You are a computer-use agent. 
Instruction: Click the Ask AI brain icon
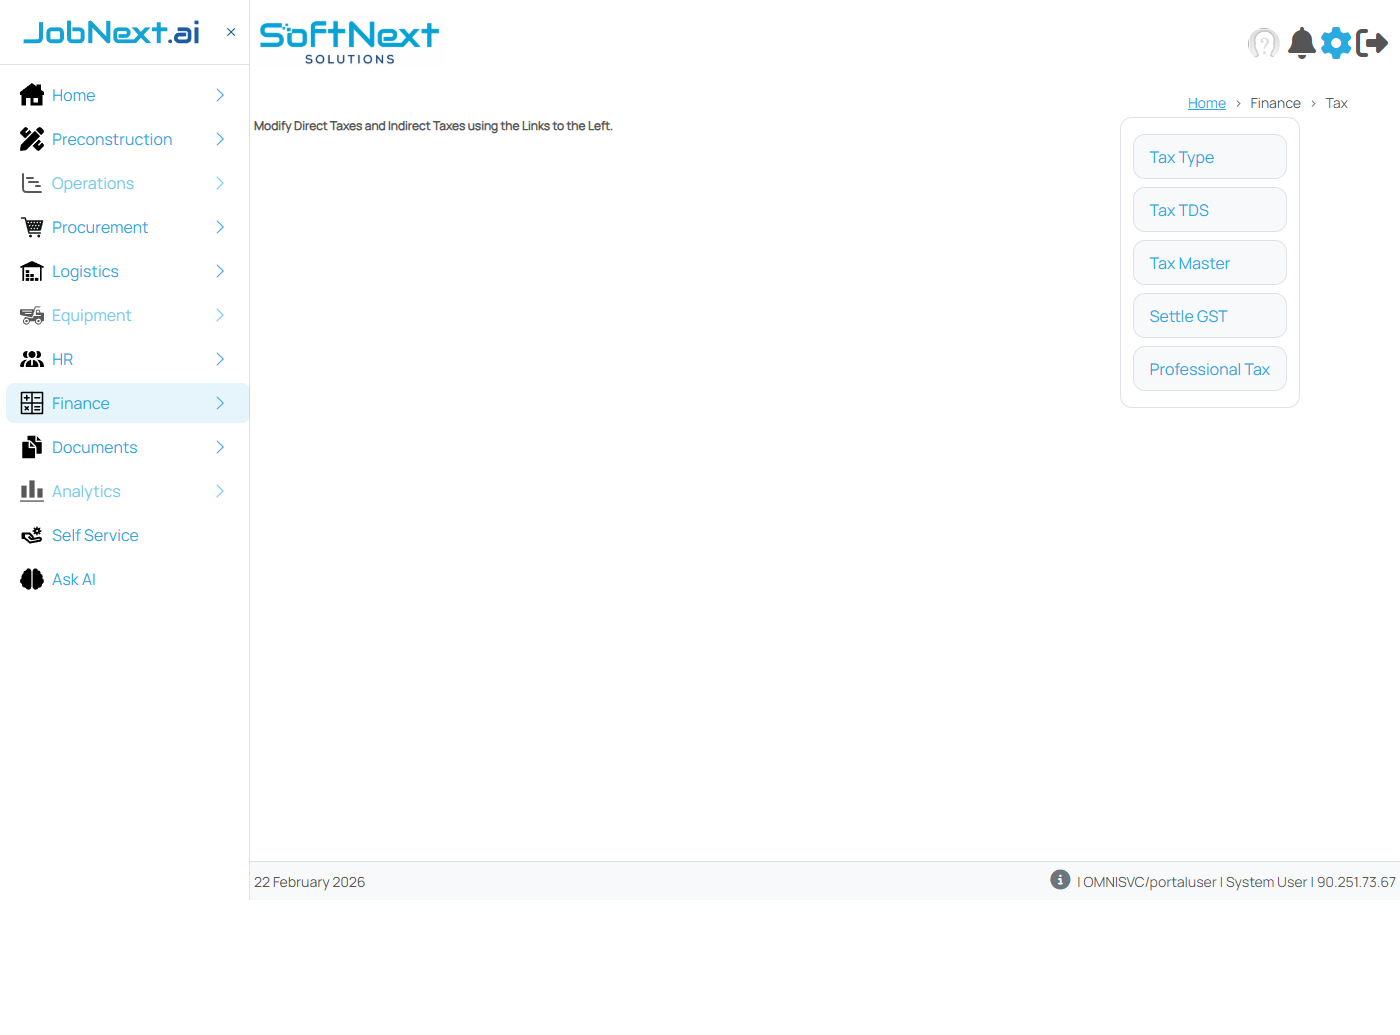tap(32, 579)
